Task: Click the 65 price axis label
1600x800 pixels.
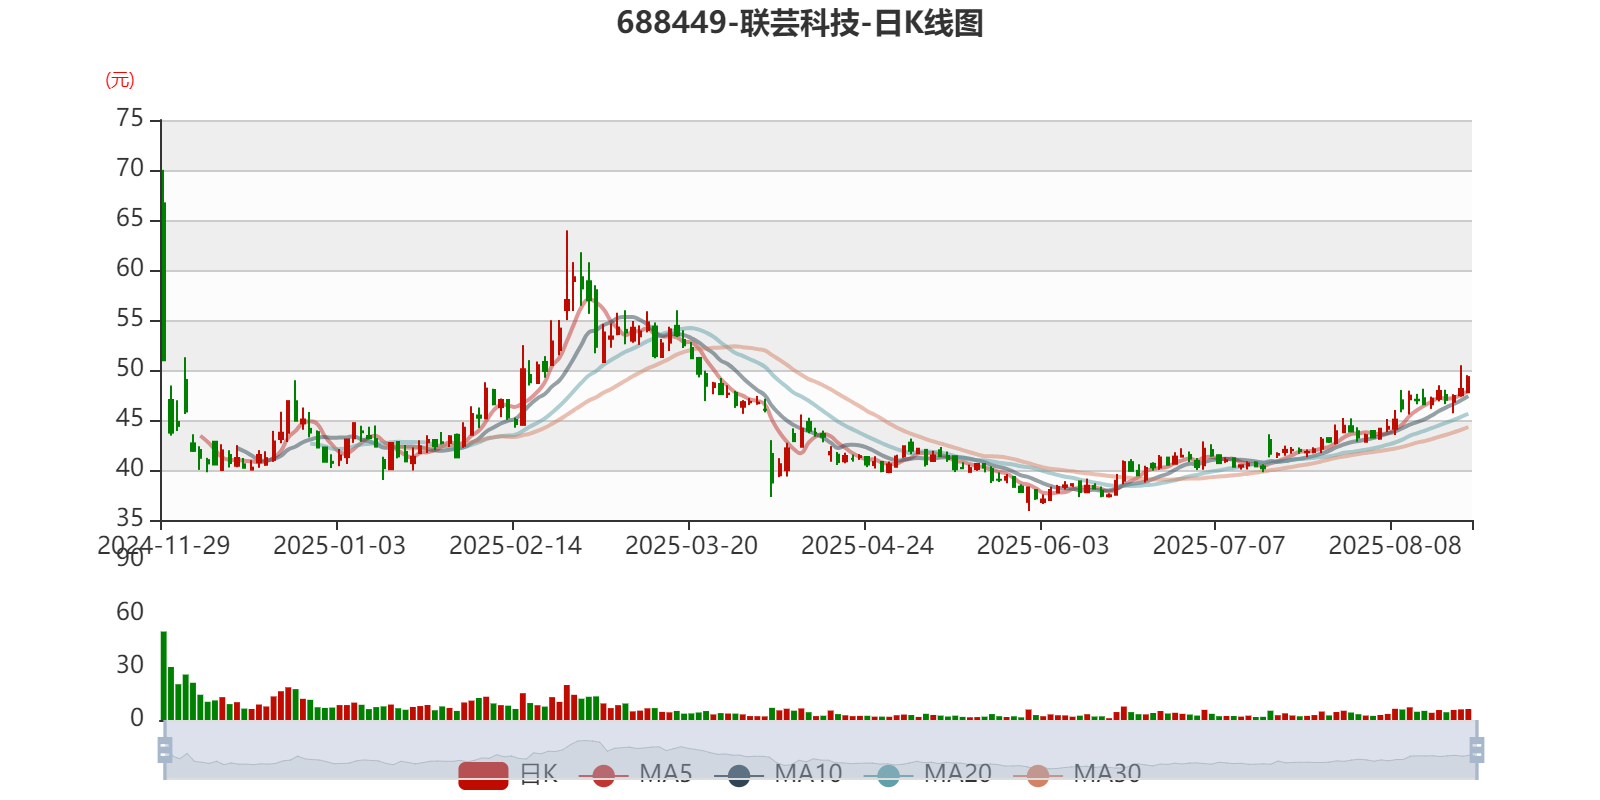Action: click(130, 219)
